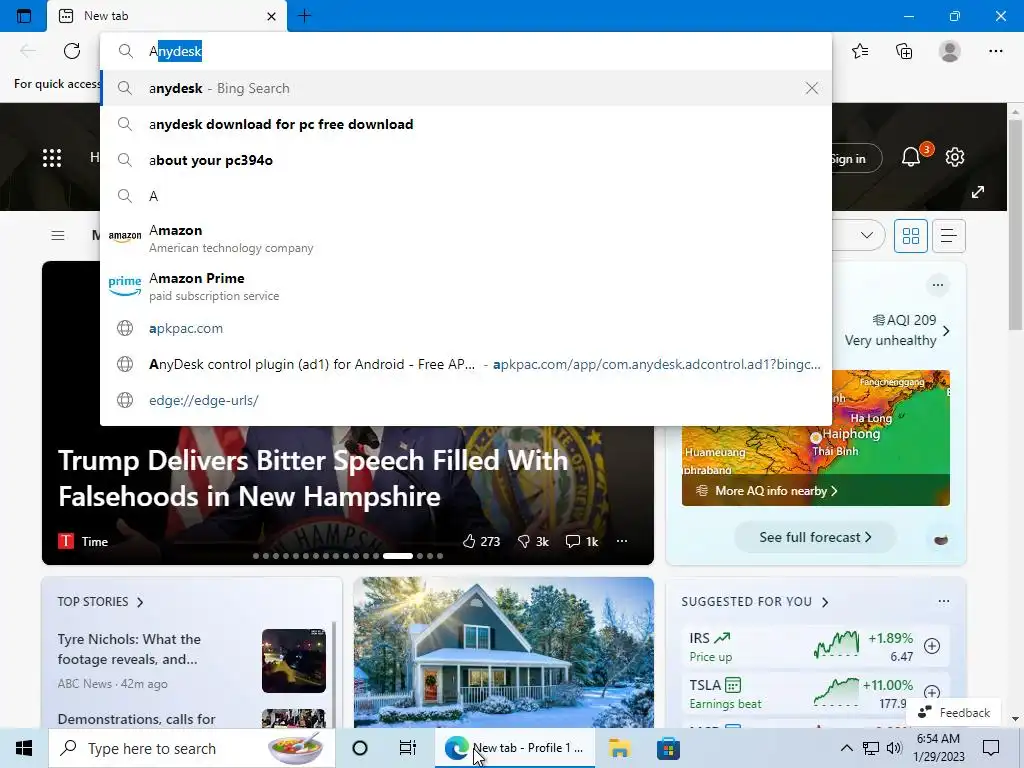Open comments on the Trump article
Image resolution: width=1024 pixels, height=768 pixels.
point(582,541)
